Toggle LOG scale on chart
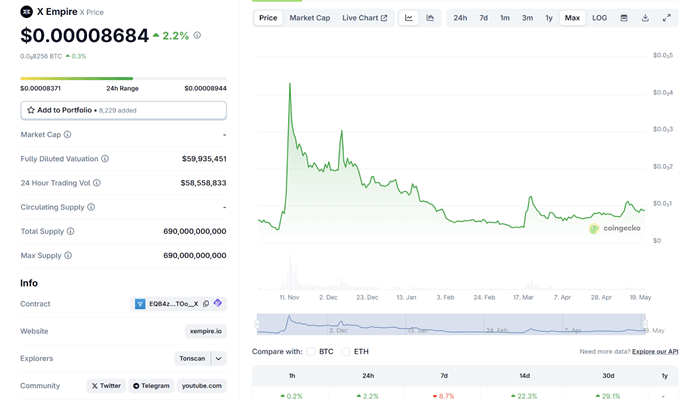The height and width of the screenshot is (400, 700). [600, 18]
